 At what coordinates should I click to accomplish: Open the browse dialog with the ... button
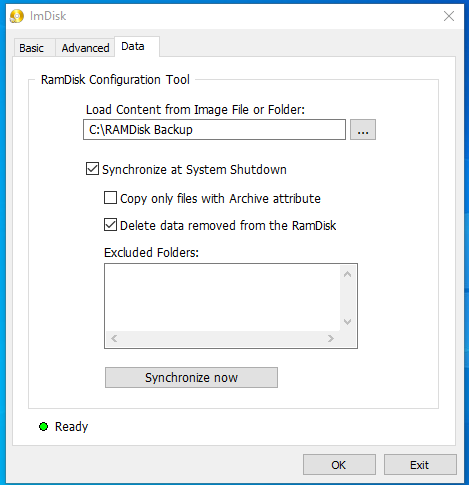point(363,130)
